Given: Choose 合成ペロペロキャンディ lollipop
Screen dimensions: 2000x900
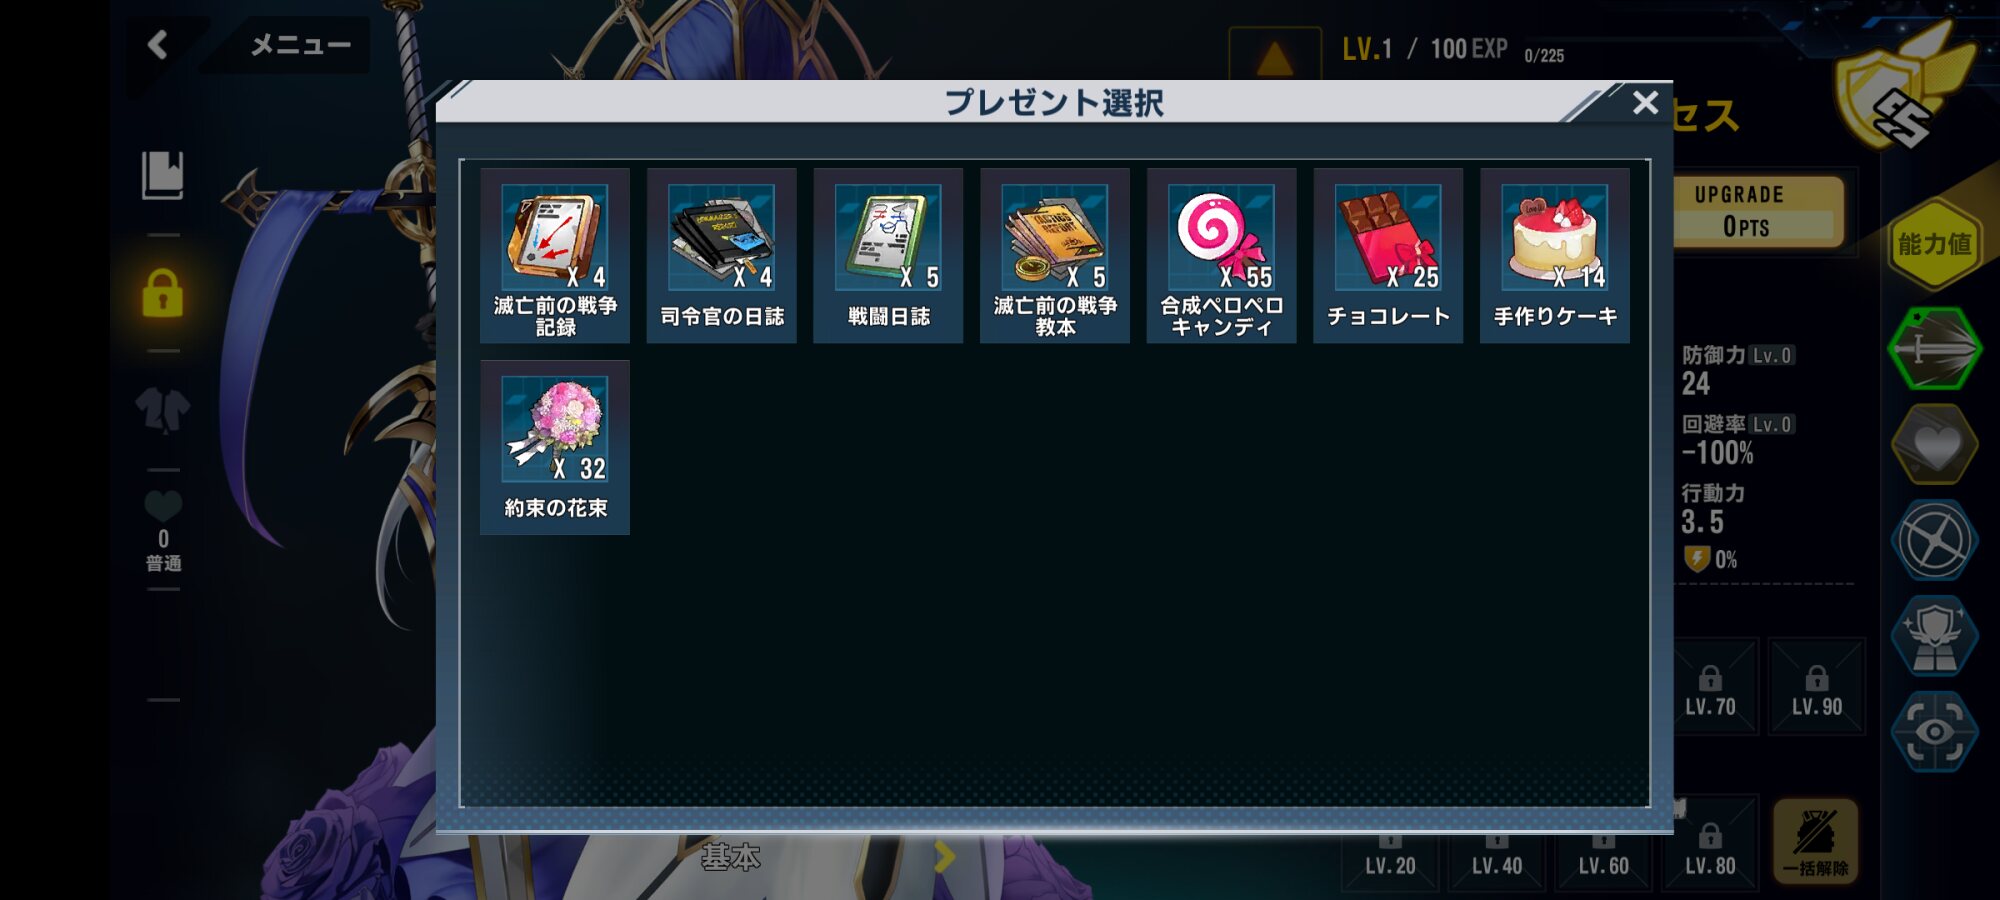Looking at the screenshot, I should pos(1221,256).
